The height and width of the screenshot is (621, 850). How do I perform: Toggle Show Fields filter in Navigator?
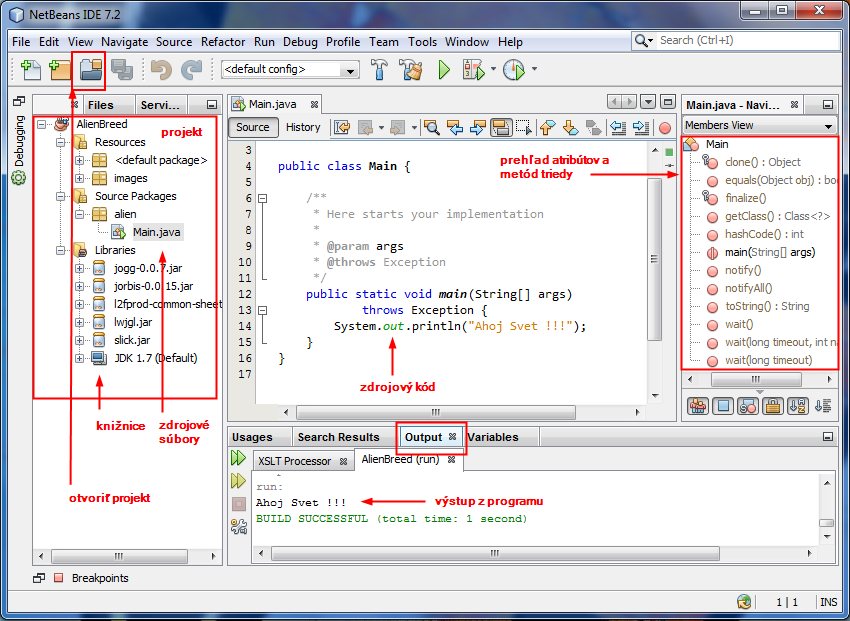point(723,406)
